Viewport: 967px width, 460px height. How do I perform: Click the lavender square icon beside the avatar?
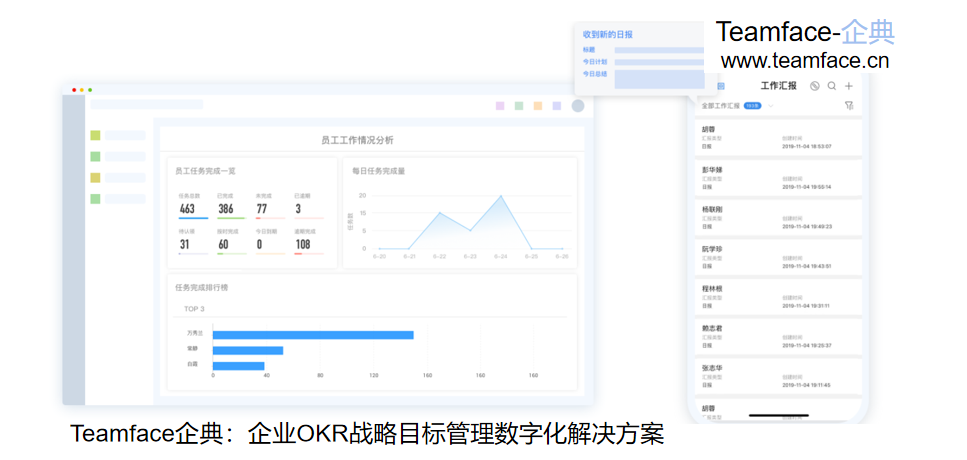[x=557, y=106]
